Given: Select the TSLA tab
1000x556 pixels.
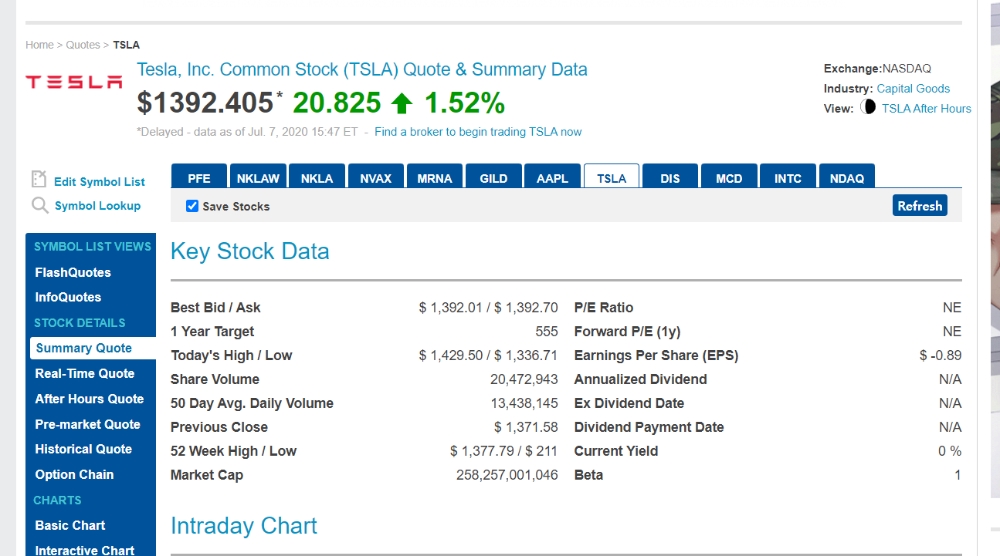Looking at the screenshot, I should tap(612, 176).
